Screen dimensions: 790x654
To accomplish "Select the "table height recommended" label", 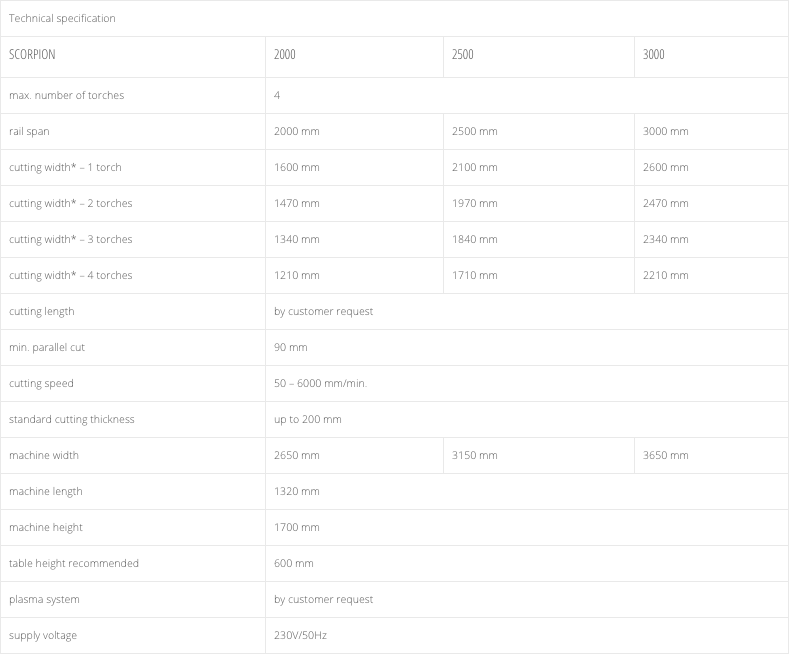I will (74, 563).
